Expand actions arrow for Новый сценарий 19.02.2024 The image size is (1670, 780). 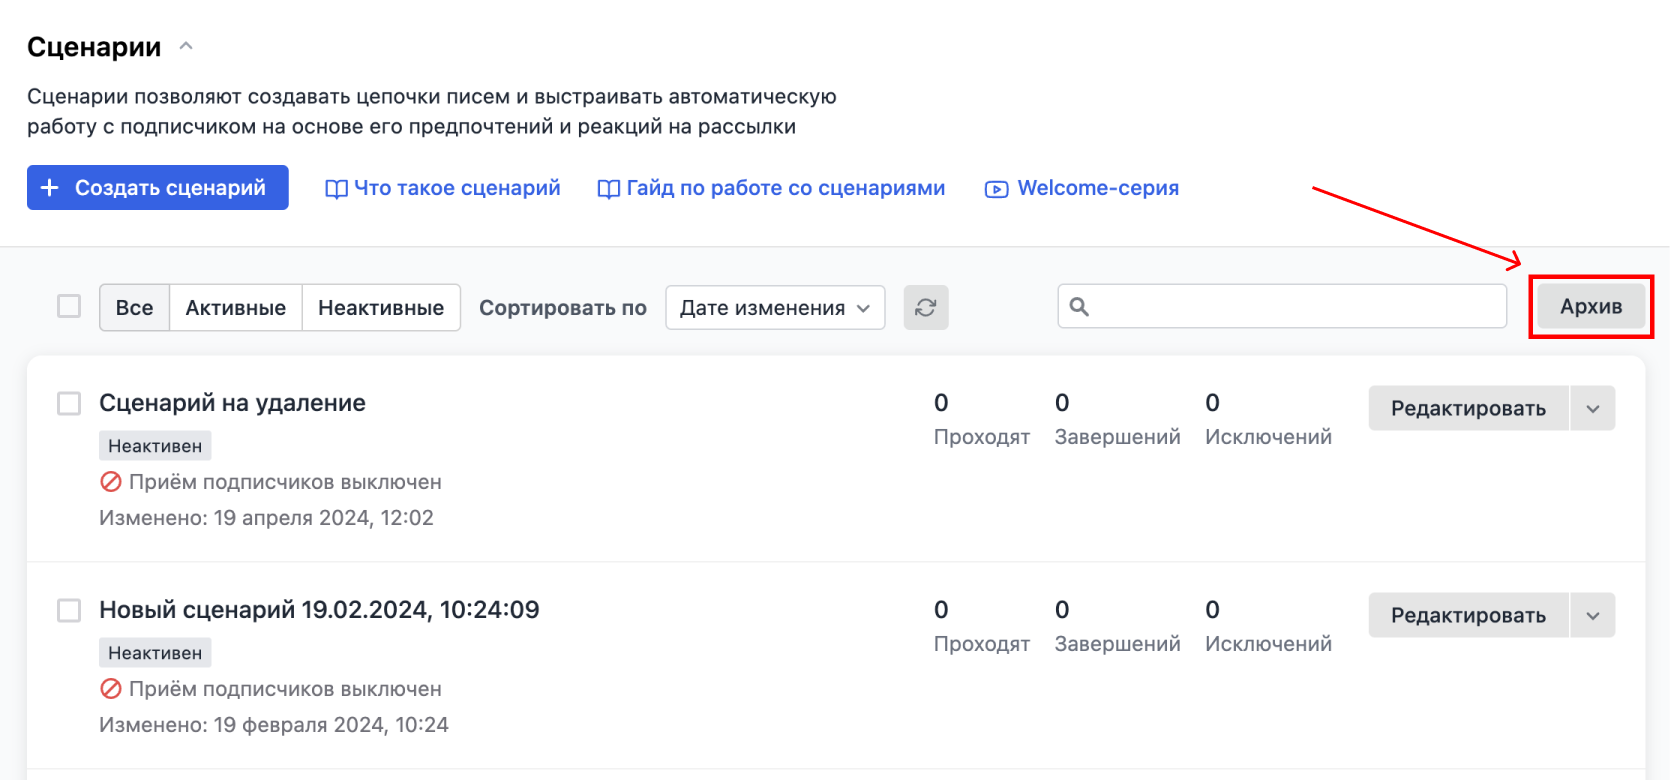tap(1592, 615)
